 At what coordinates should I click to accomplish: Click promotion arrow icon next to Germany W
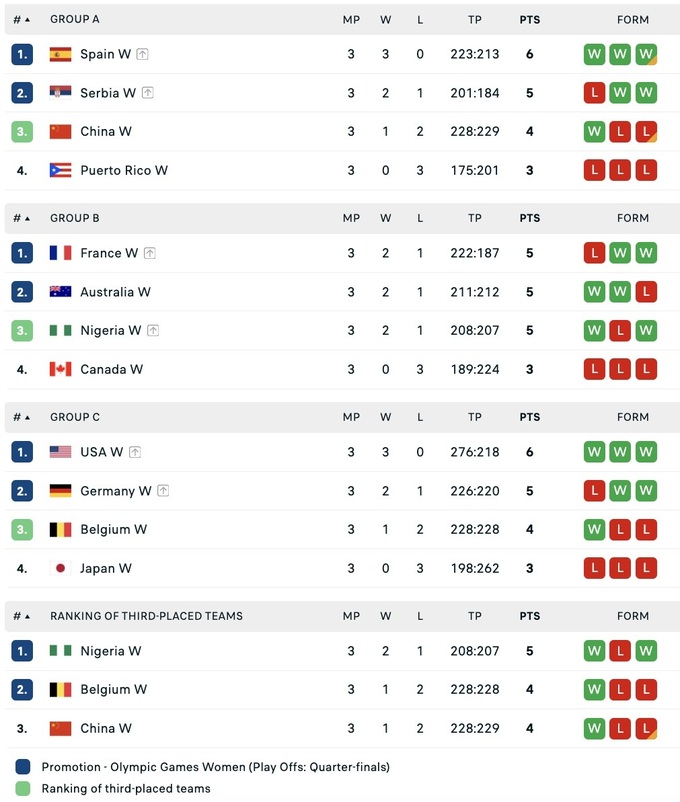coord(164,491)
